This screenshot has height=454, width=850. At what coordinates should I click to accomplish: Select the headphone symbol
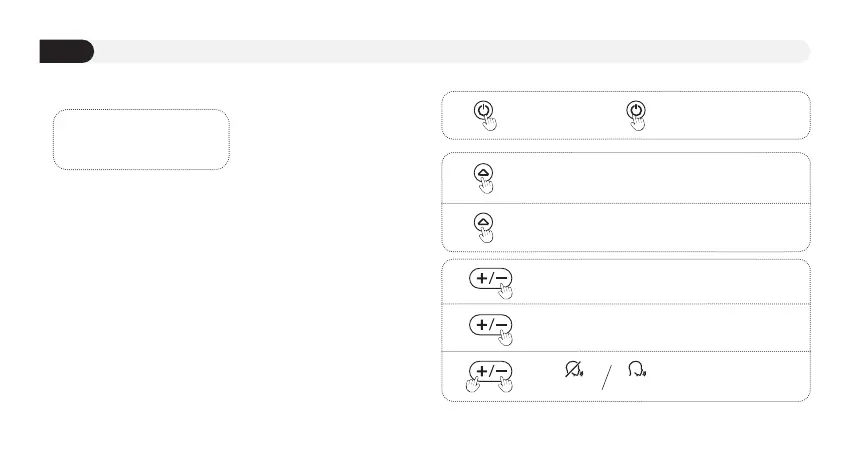tap(636, 369)
